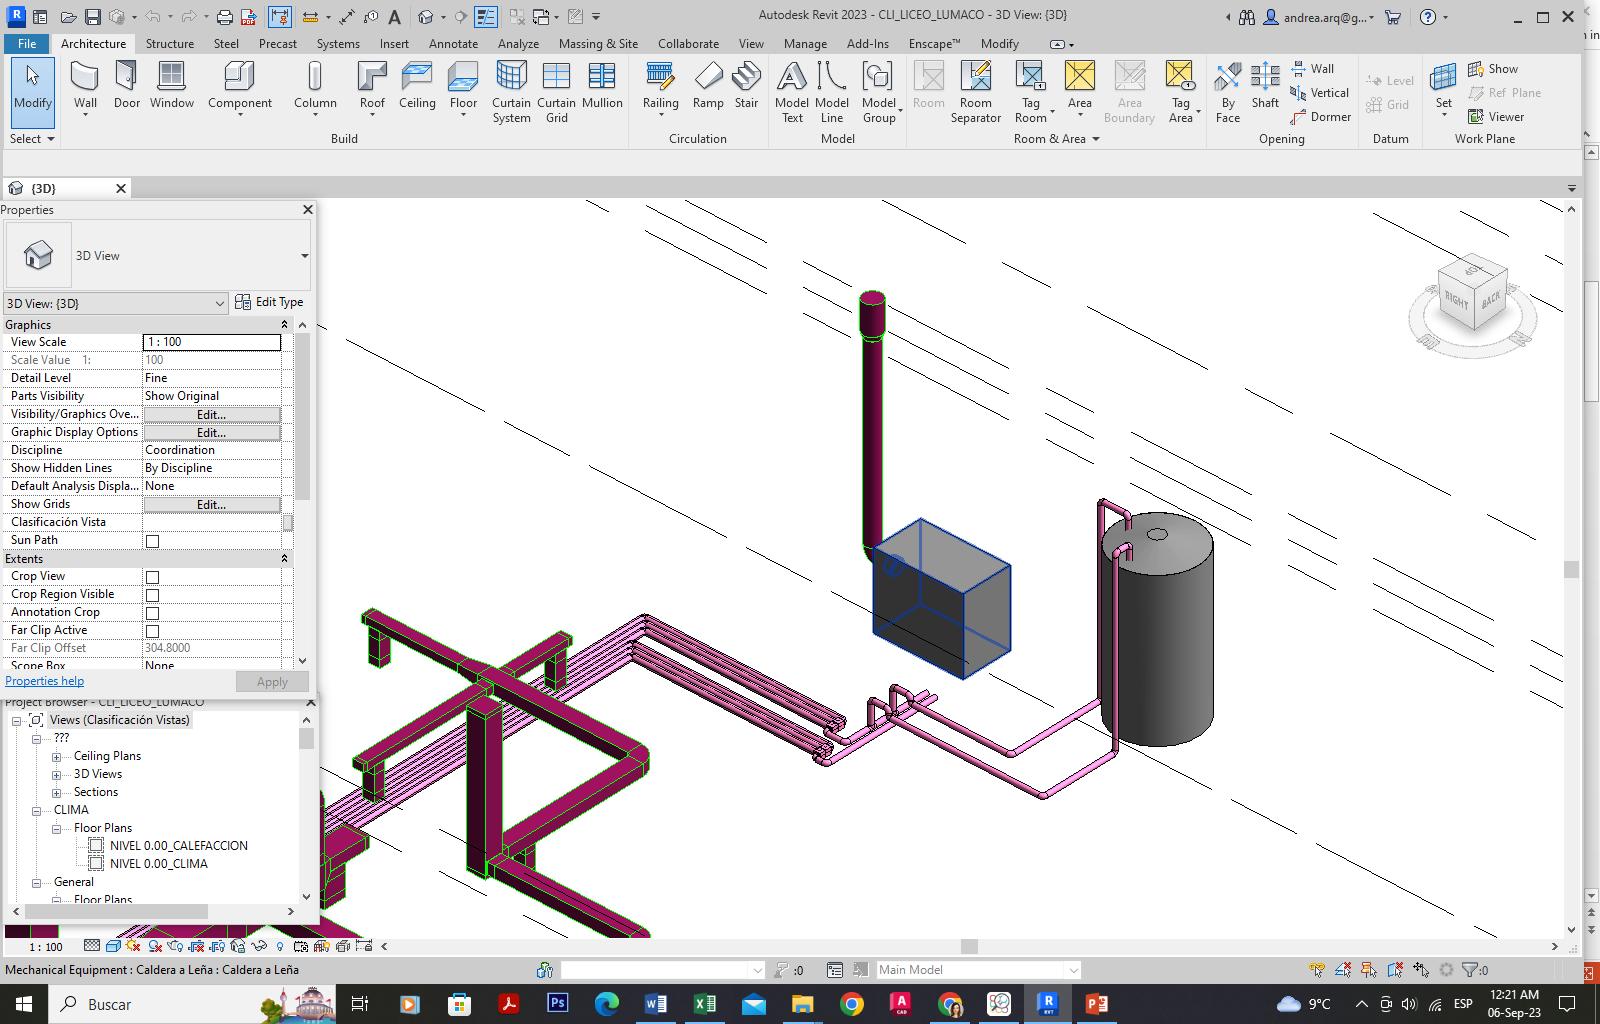Expand the 3D Views tree node
This screenshot has width=1600, height=1024.
coord(57,774)
